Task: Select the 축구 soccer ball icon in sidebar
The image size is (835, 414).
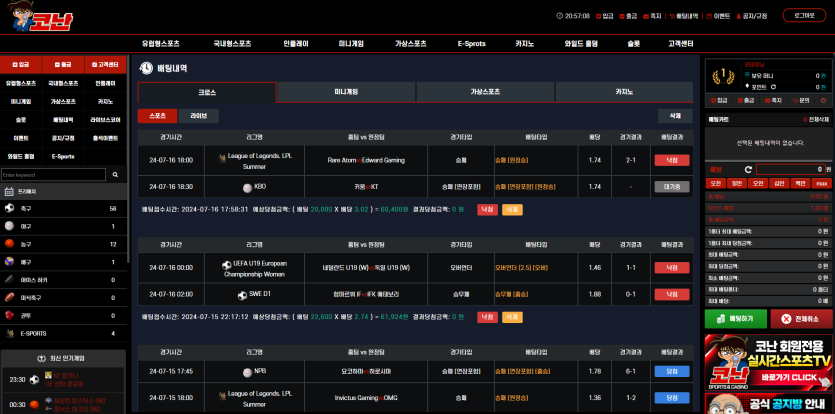Action: pyautogui.click(x=9, y=209)
